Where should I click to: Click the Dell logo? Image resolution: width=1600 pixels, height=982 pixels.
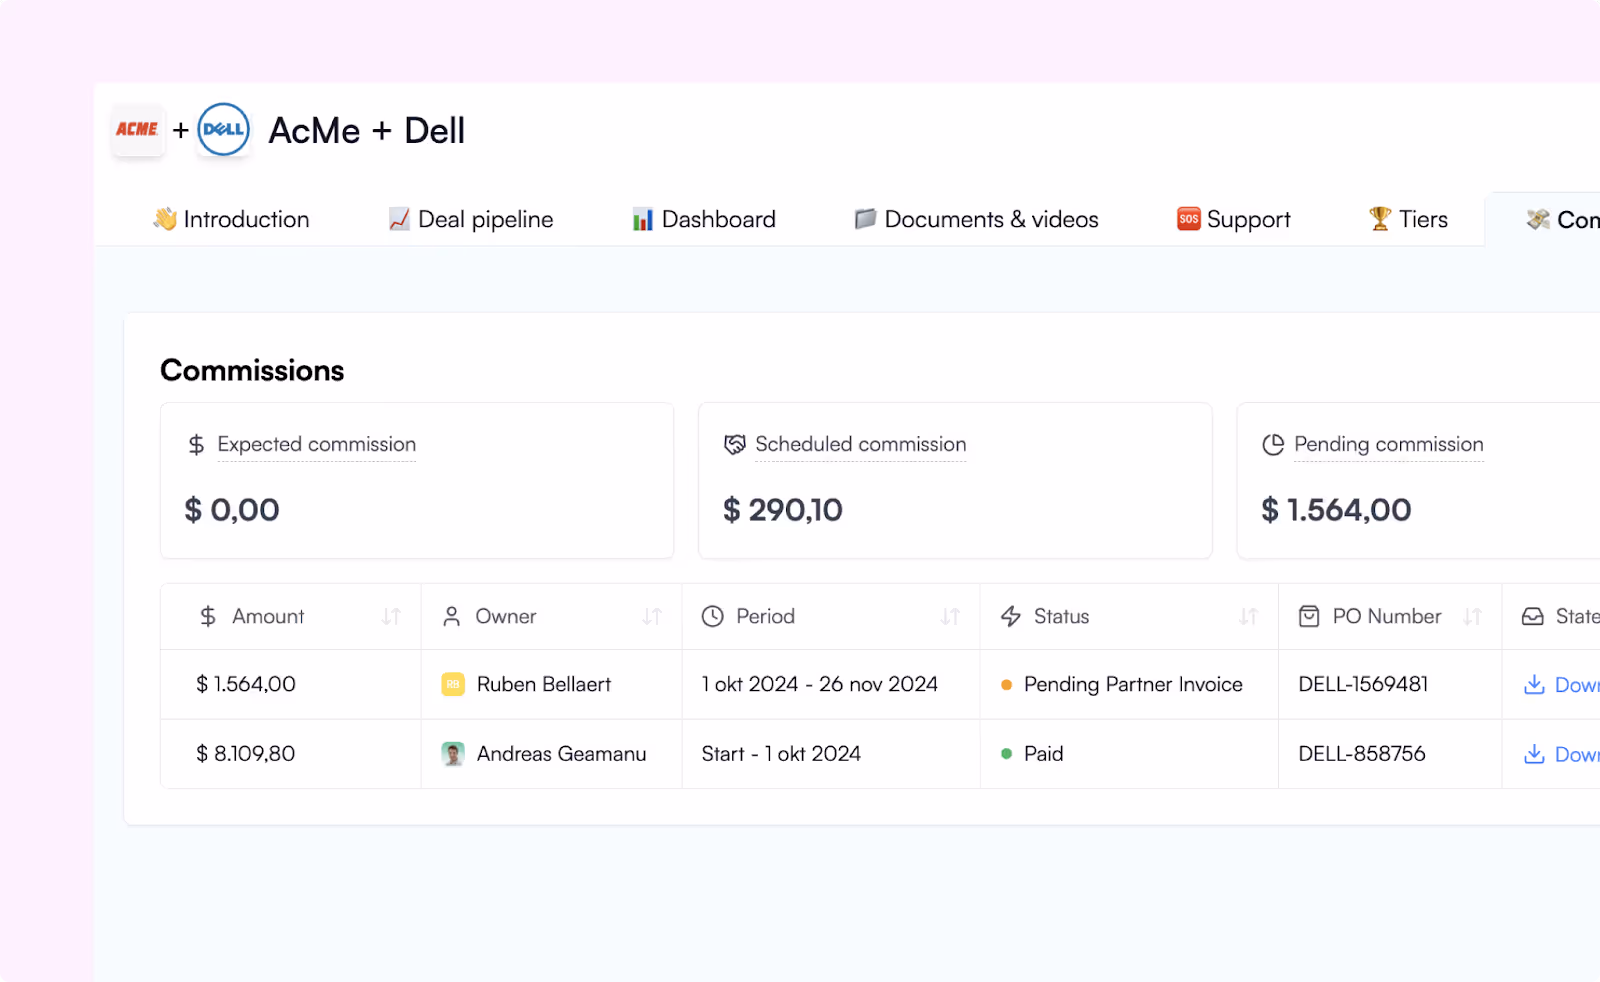pos(224,130)
